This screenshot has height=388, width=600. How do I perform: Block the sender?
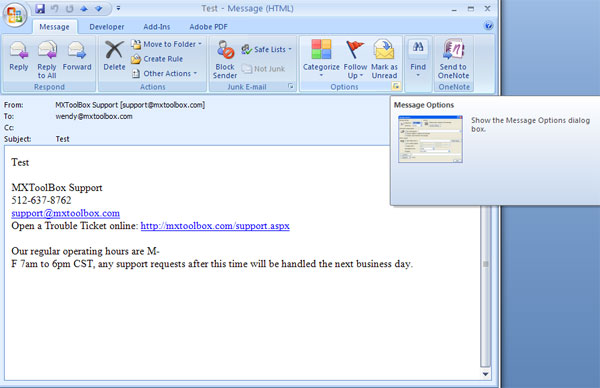225,60
